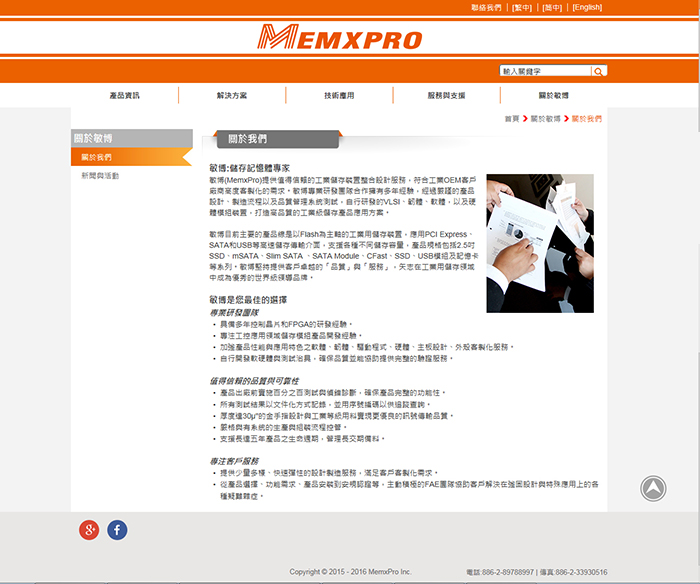700x584 pixels.
Task: Click the 敏博:儲存記憶體專家 heading
Action: [x=250, y=168]
